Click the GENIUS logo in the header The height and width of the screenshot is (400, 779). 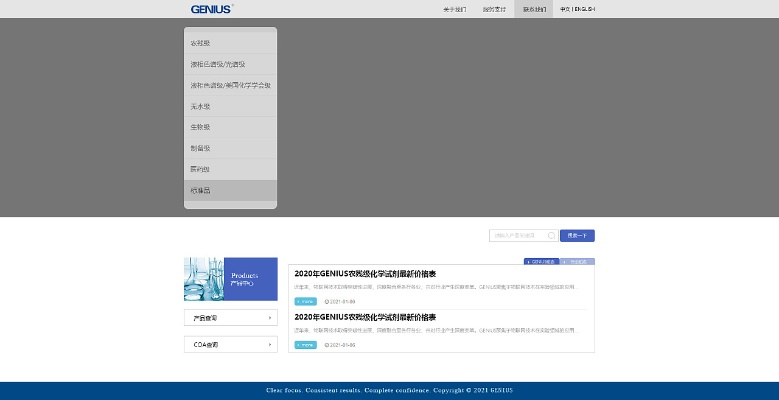point(212,9)
